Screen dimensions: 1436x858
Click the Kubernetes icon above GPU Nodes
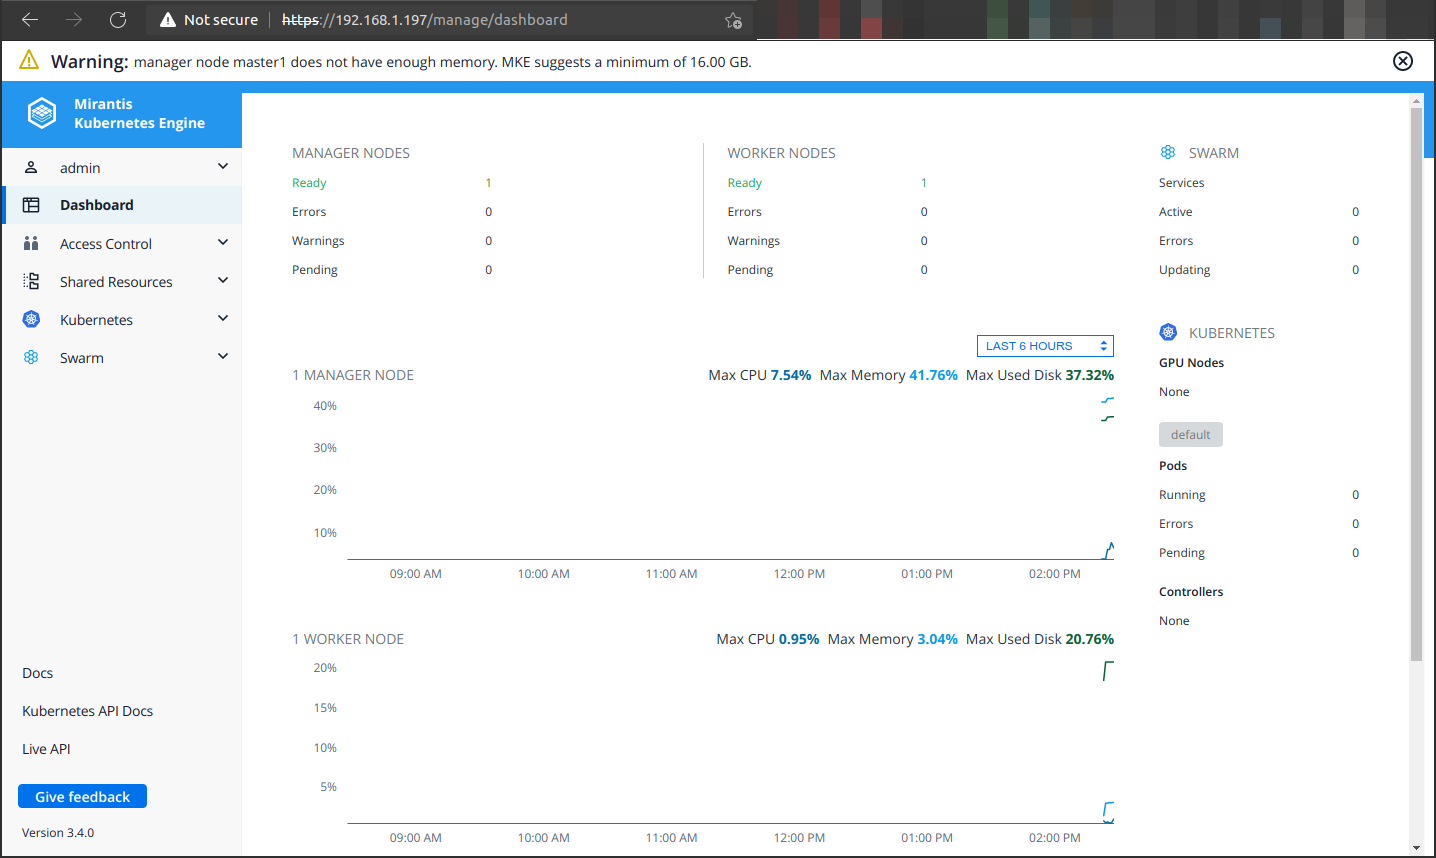[x=1168, y=332]
